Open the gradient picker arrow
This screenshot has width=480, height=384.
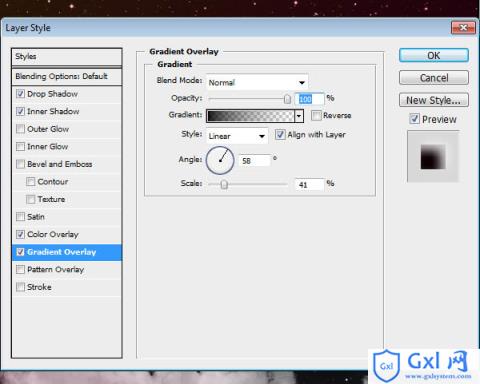[299, 116]
